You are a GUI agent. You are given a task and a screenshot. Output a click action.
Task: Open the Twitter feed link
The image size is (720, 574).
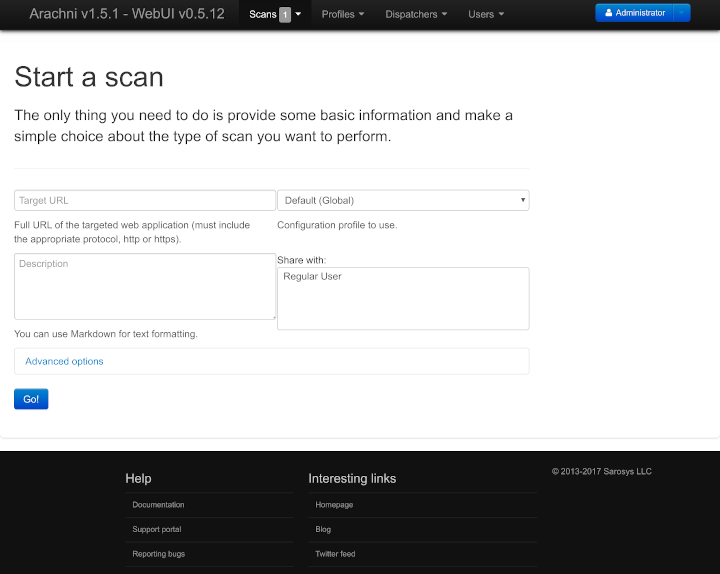(x=335, y=554)
